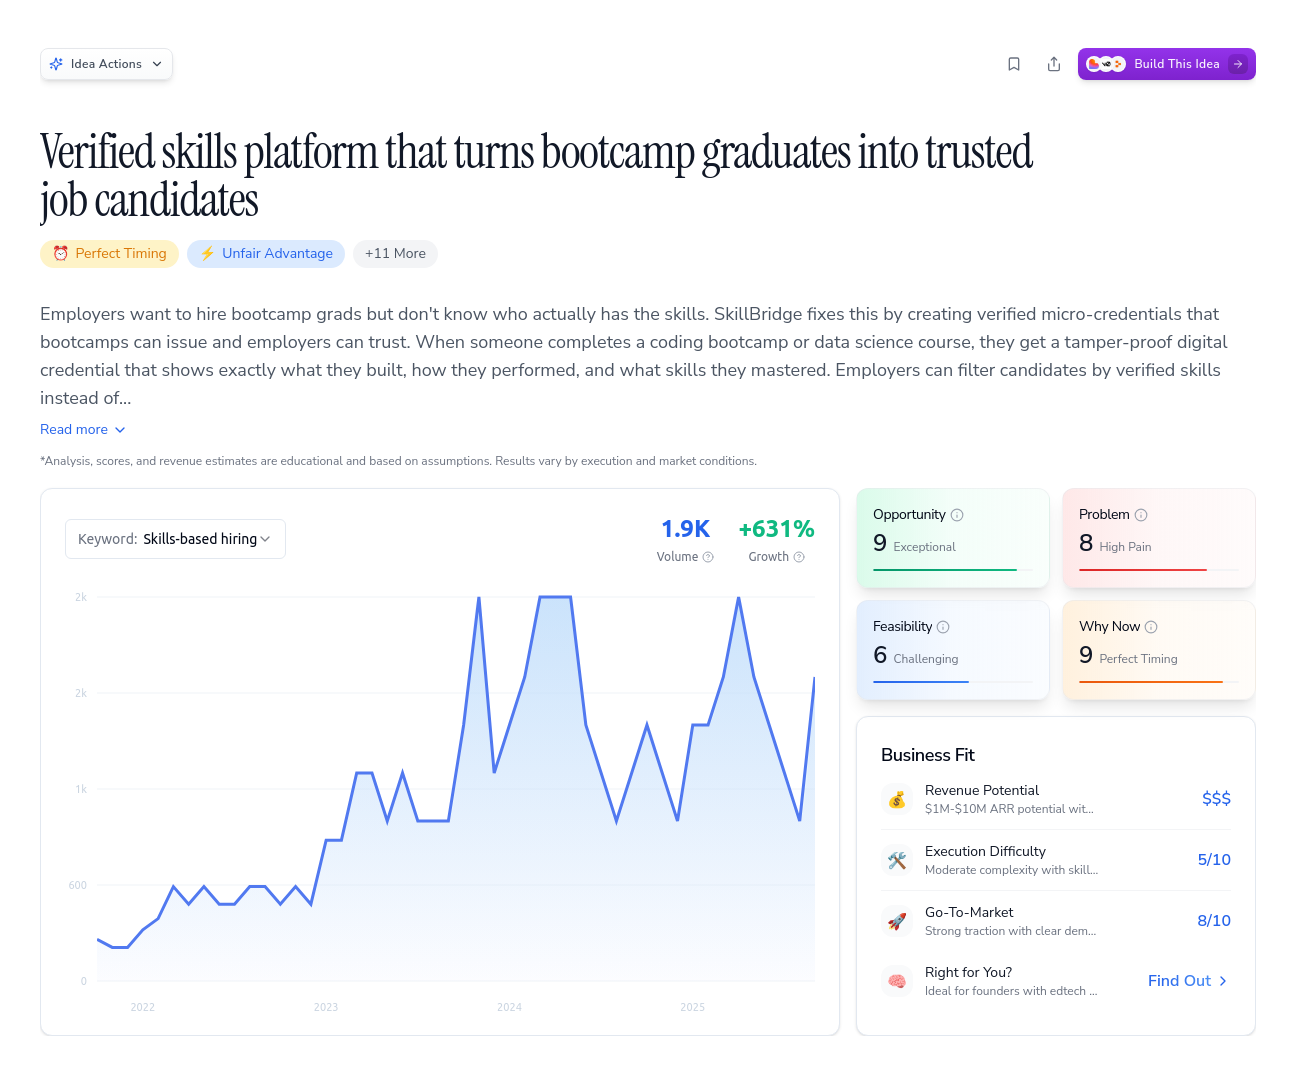Open the Go-To-Market row
Image resolution: width=1296 pixels, height=1076 pixels.
tap(1055, 921)
